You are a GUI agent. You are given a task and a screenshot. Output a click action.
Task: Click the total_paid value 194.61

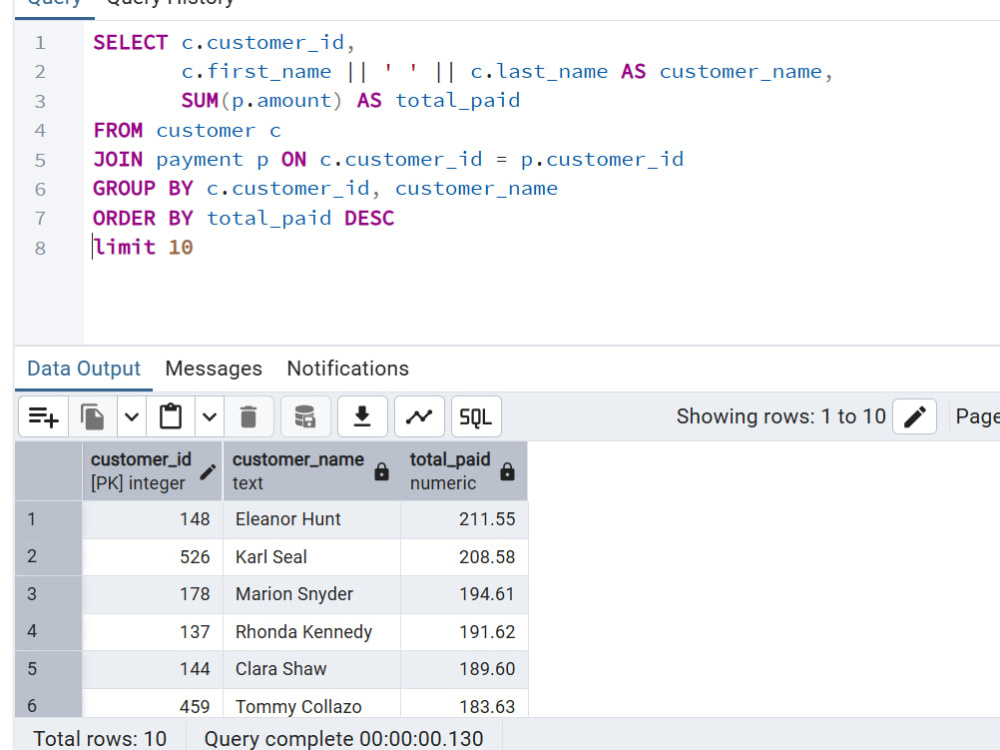464,594
